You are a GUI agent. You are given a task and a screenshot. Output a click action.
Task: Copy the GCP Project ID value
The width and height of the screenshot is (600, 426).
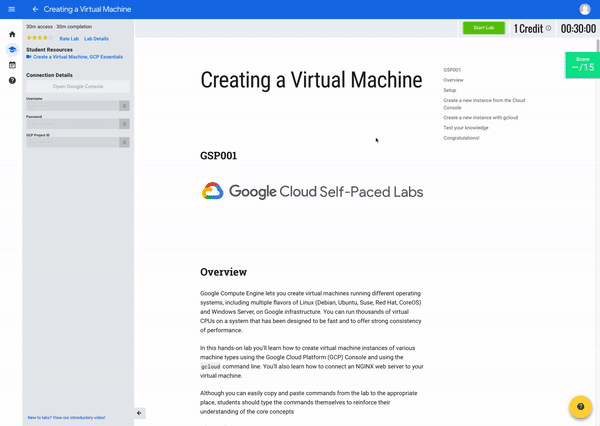[x=124, y=143]
